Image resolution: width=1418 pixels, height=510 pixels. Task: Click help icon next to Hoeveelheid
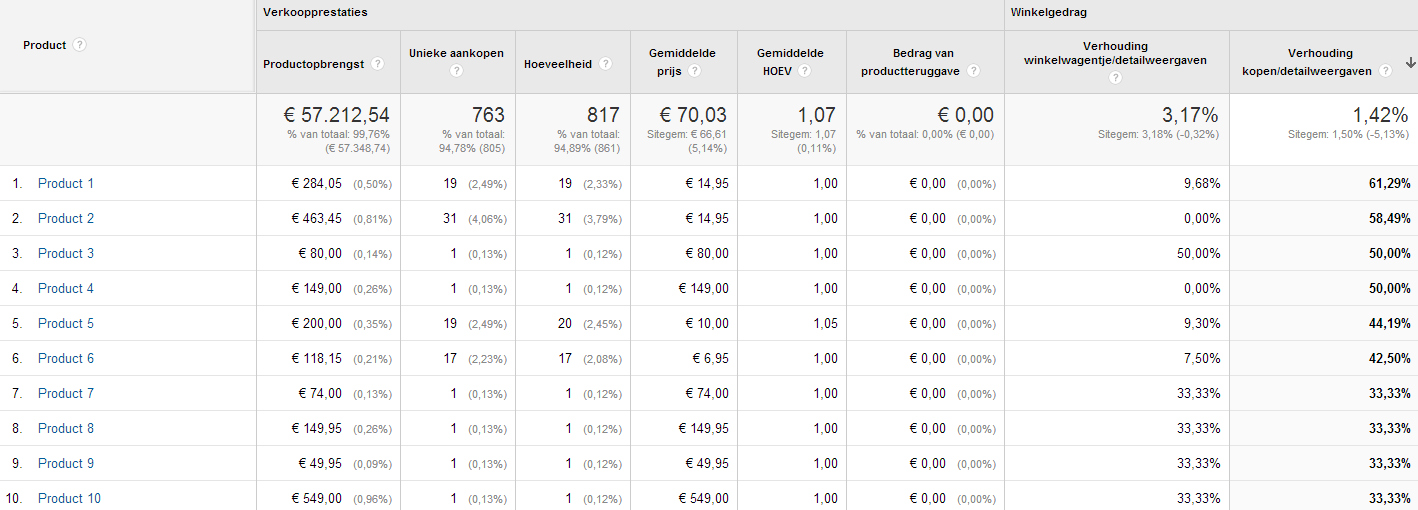(x=607, y=64)
